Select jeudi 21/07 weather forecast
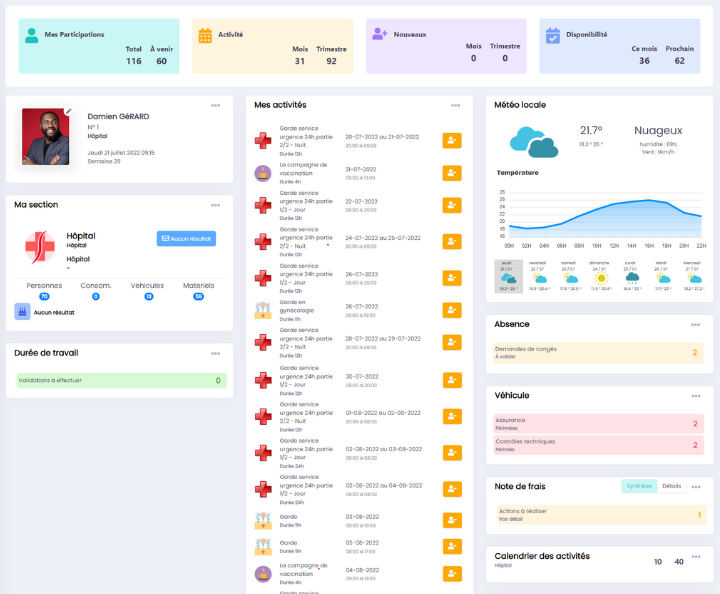This screenshot has width=720, height=594. (508, 276)
